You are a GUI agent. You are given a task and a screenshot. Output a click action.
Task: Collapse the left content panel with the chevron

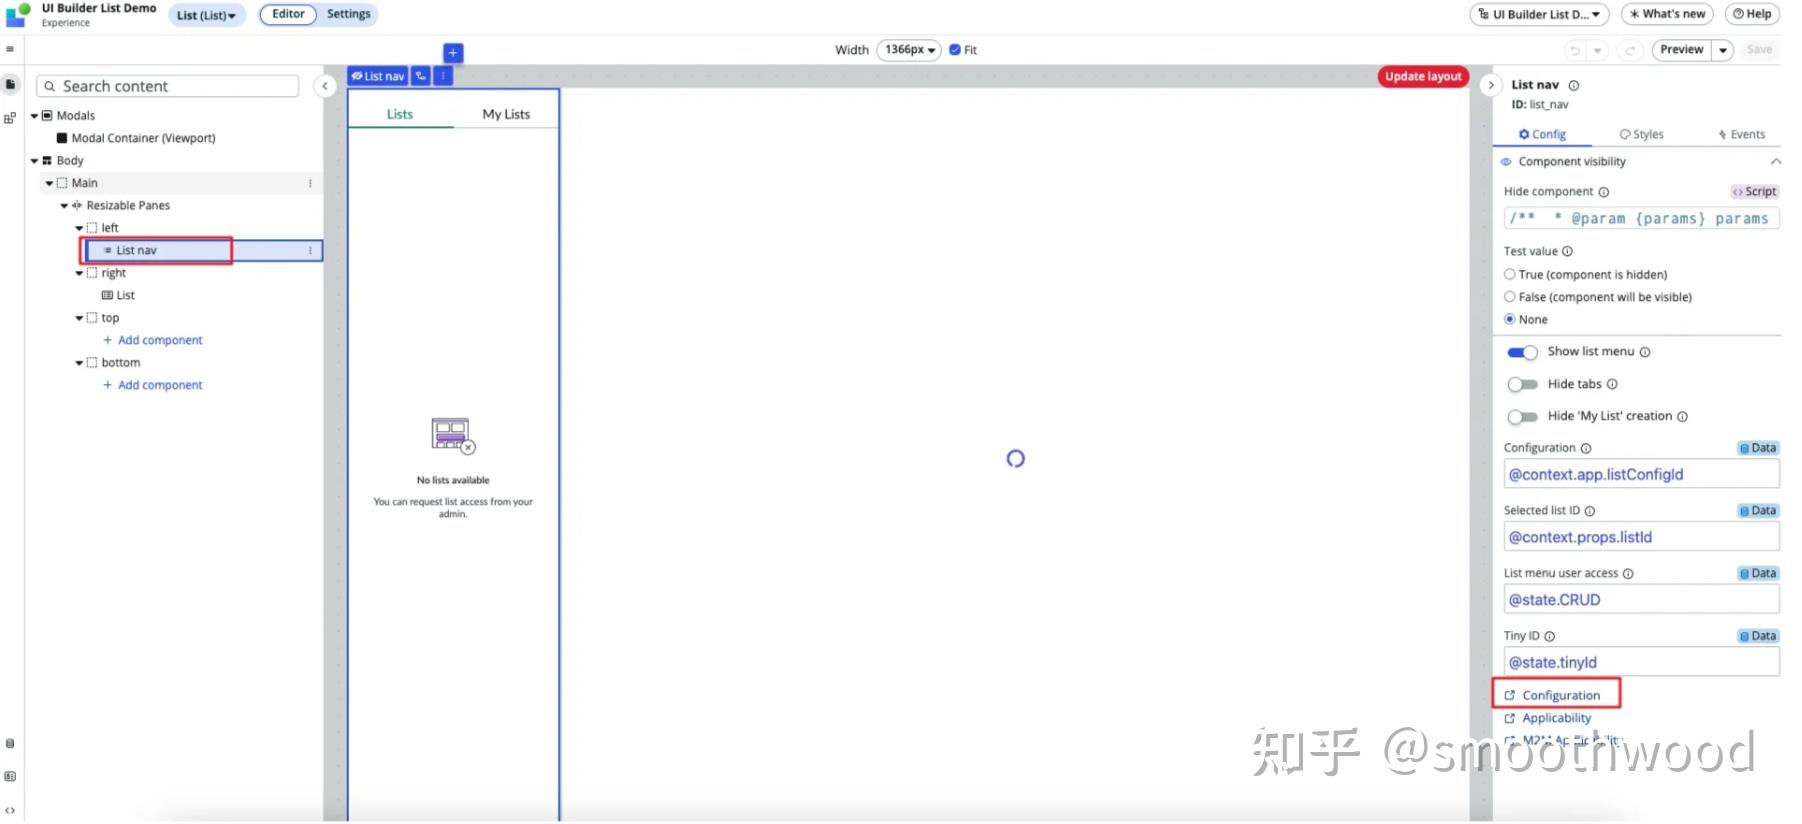325,86
